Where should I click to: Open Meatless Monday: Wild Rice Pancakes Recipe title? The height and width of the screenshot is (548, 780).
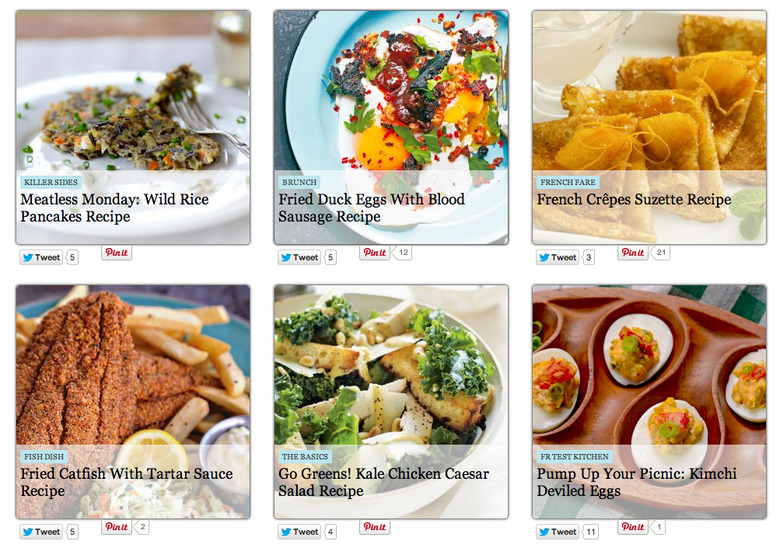pos(114,208)
